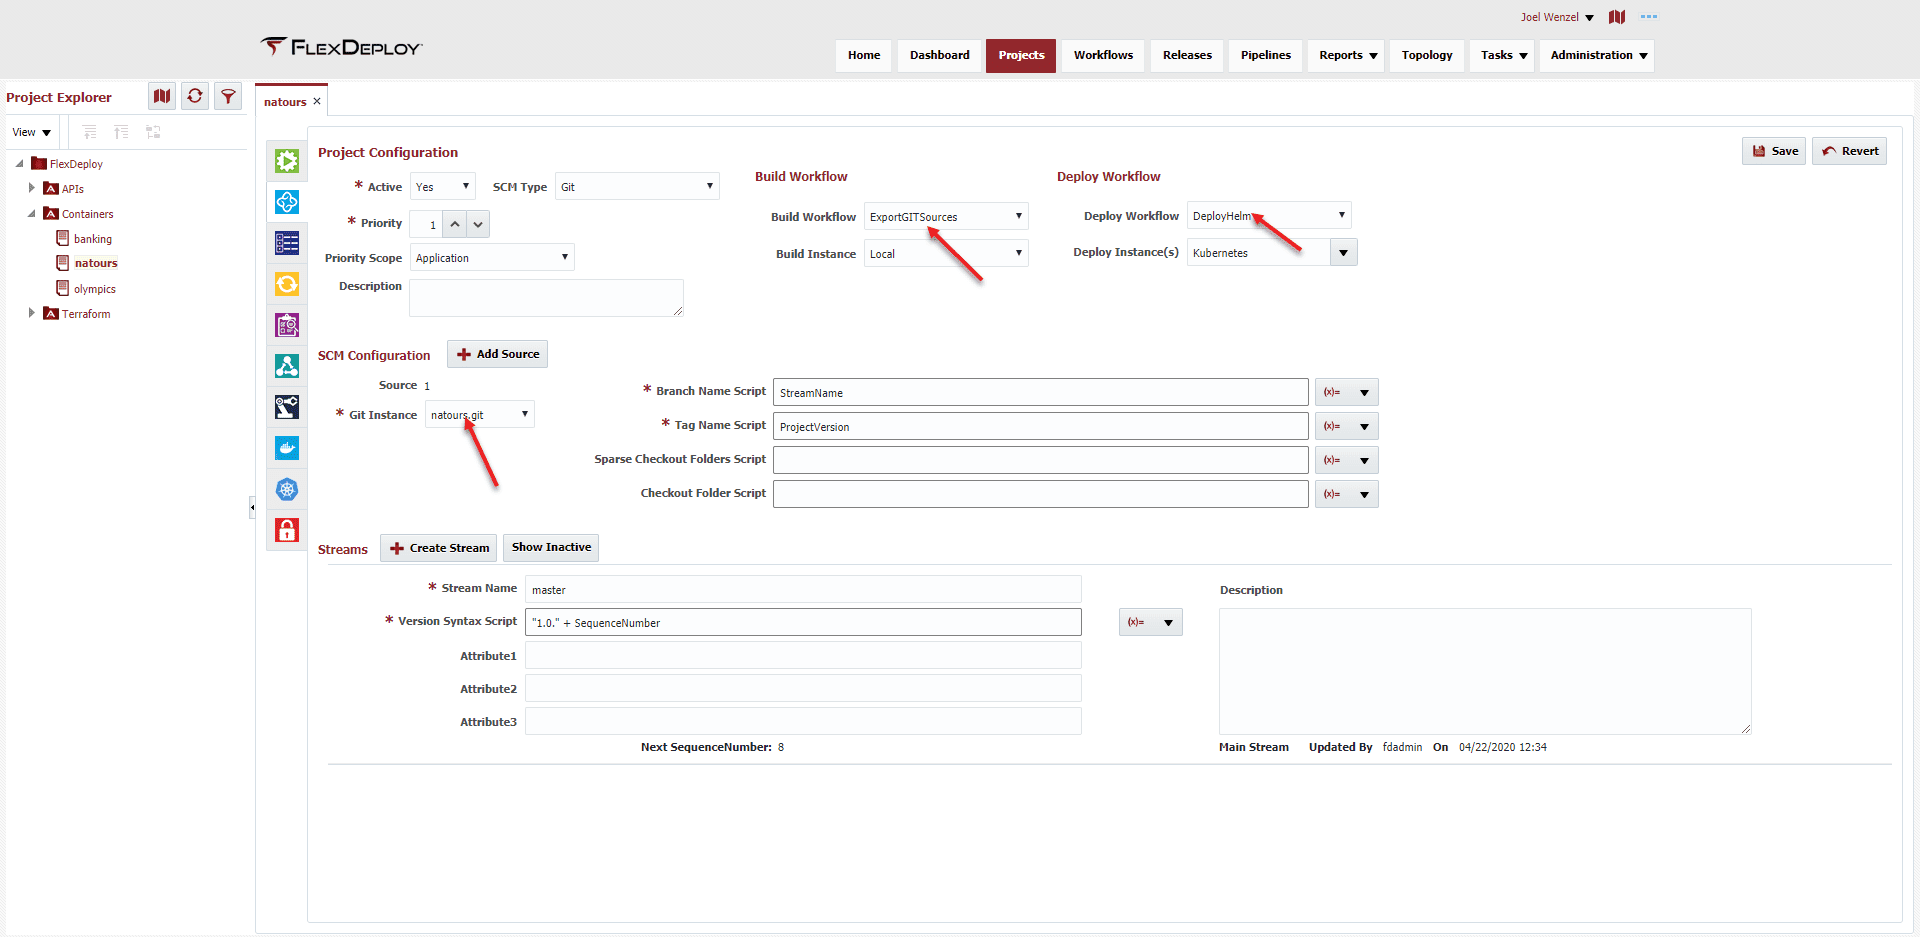Click the project Description text area

click(x=546, y=298)
